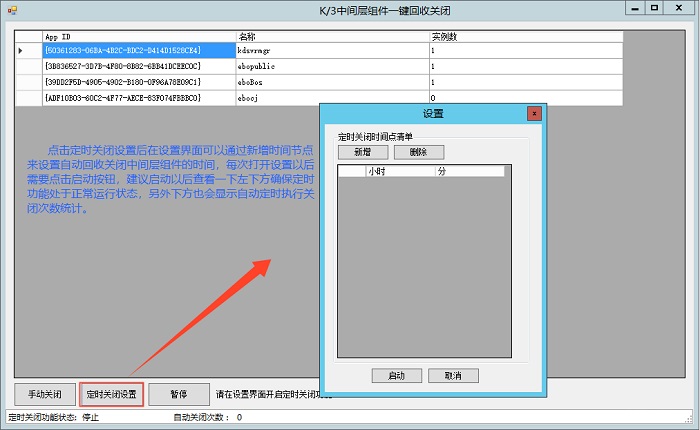Select the ebopublic row name cell

click(331, 65)
